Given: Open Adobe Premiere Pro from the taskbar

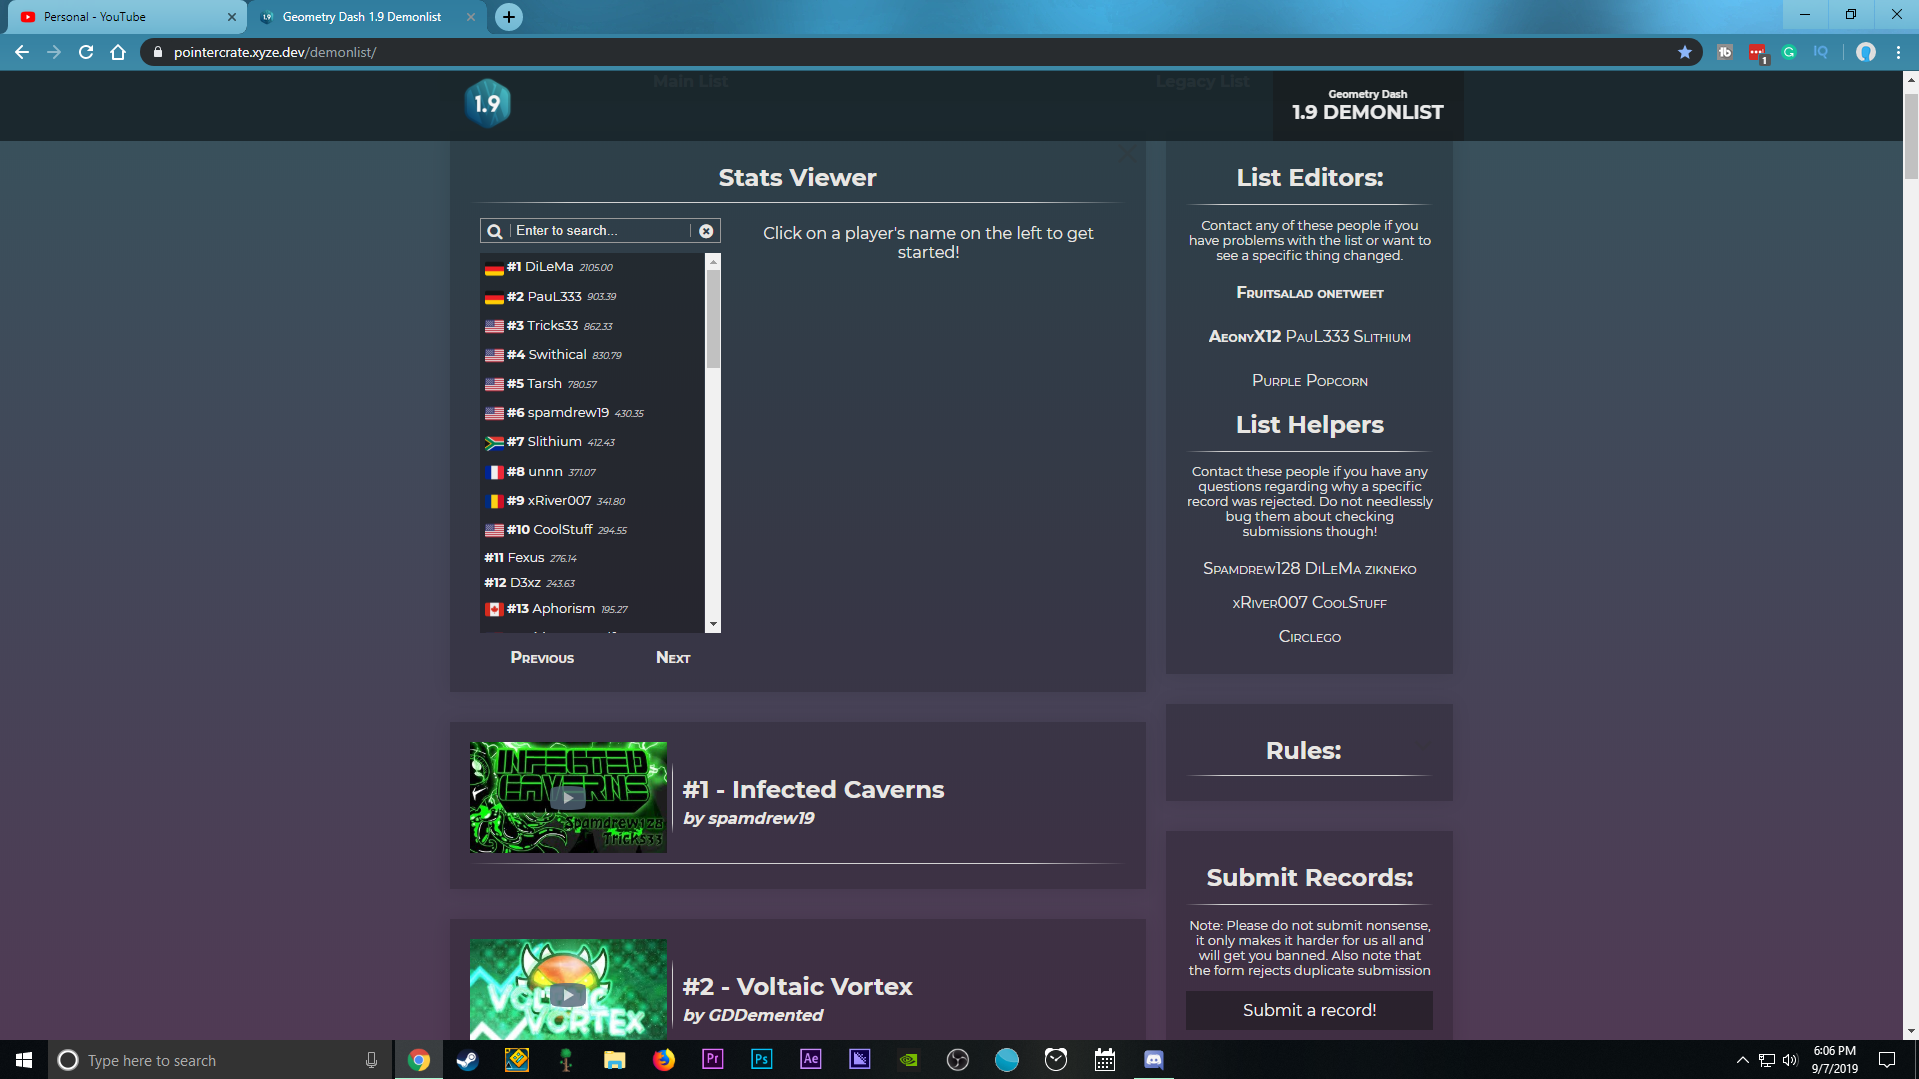Looking at the screenshot, I should coord(712,1060).
